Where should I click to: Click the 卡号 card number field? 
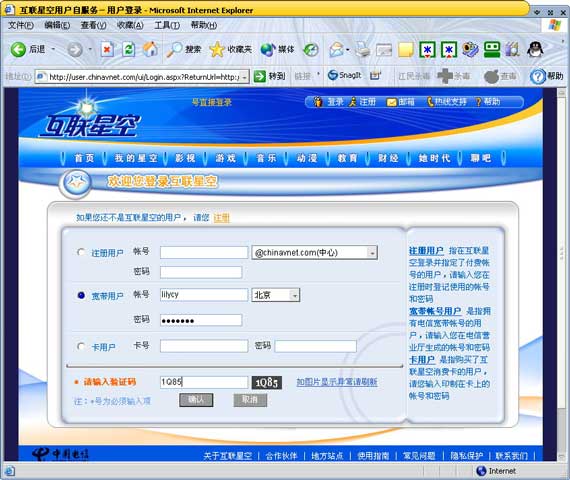click(x=204, y=346)
